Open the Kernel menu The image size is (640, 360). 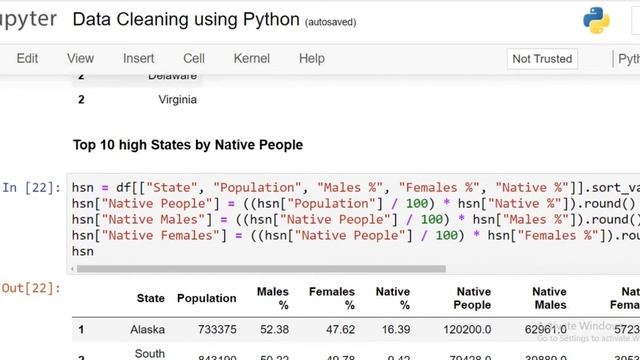[x=251, y=58]
